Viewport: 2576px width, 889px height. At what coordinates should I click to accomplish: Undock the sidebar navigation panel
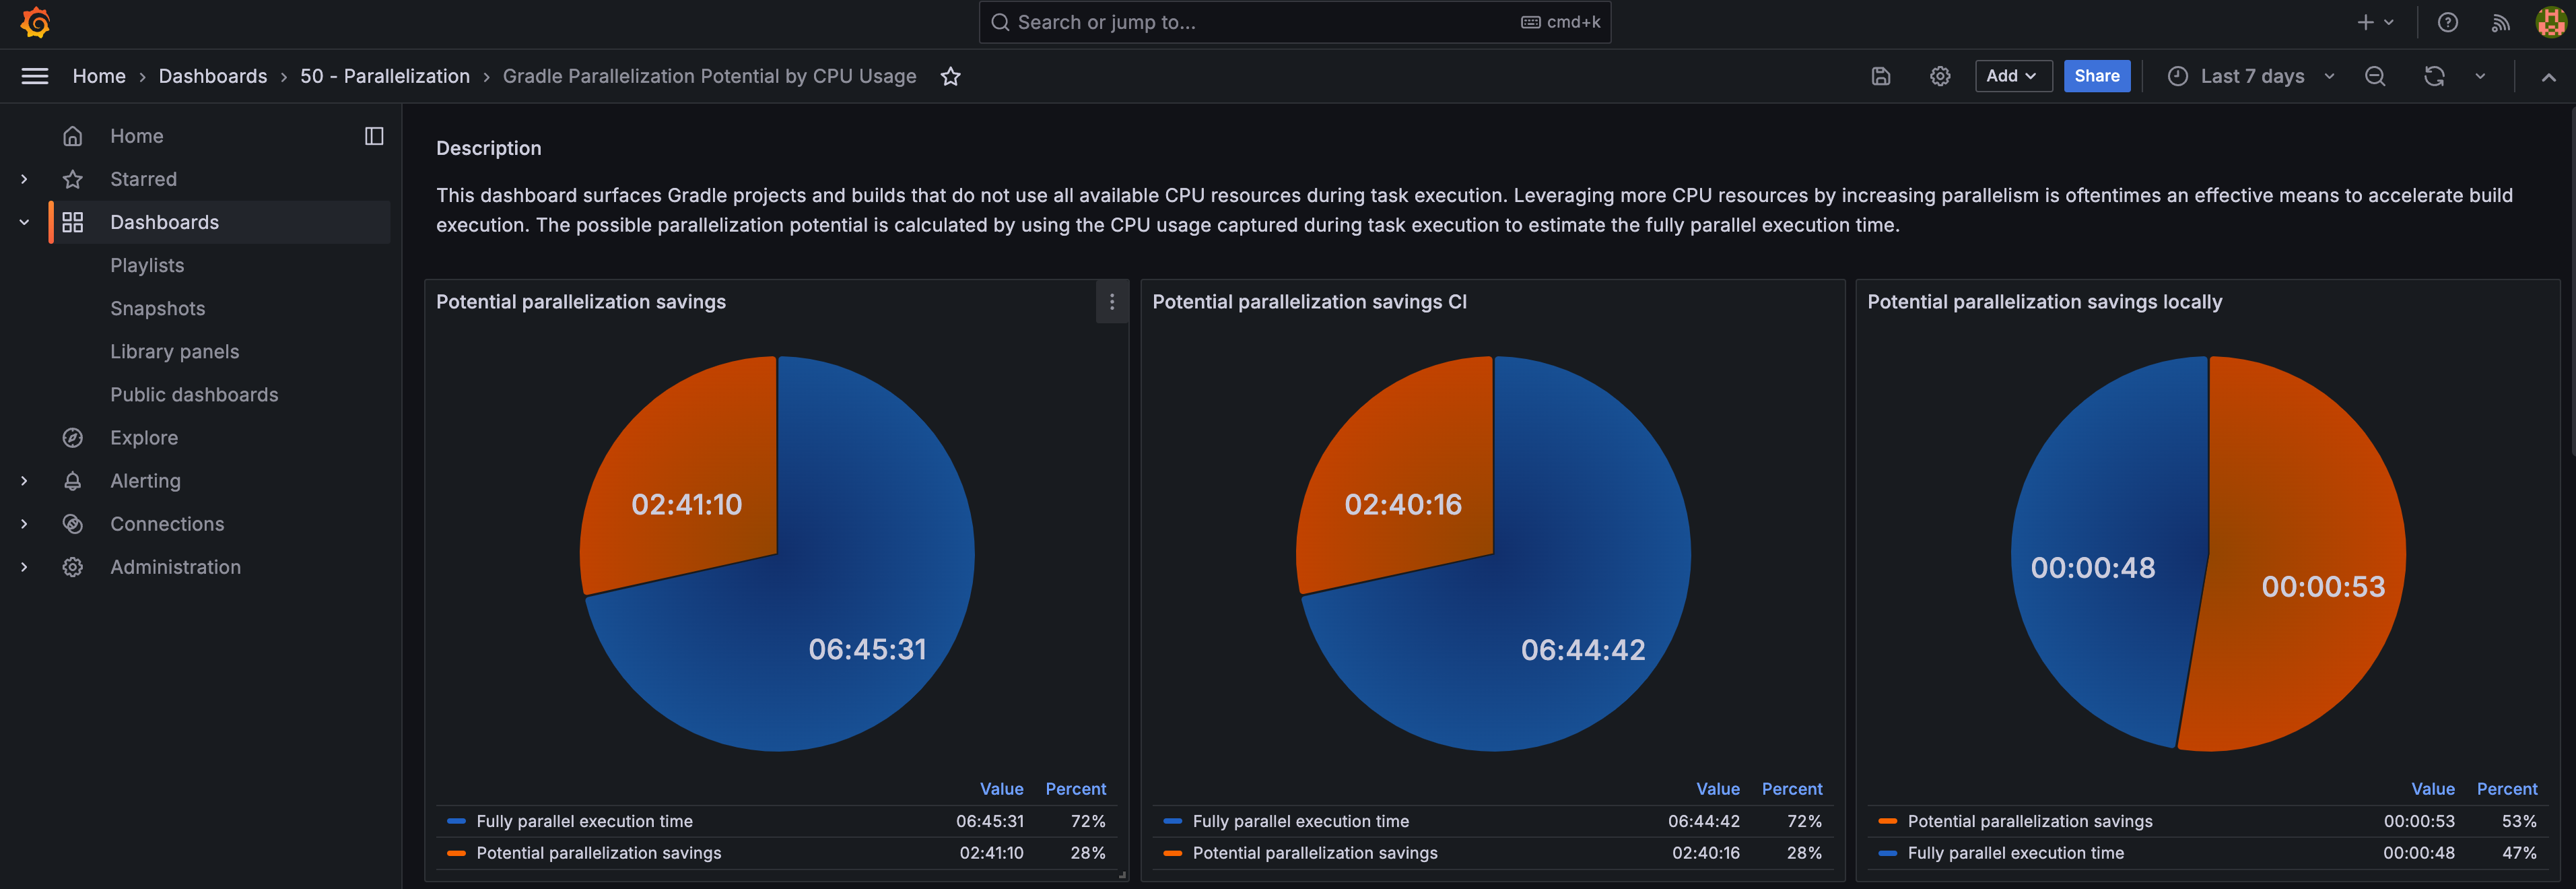tap(374, 136)
